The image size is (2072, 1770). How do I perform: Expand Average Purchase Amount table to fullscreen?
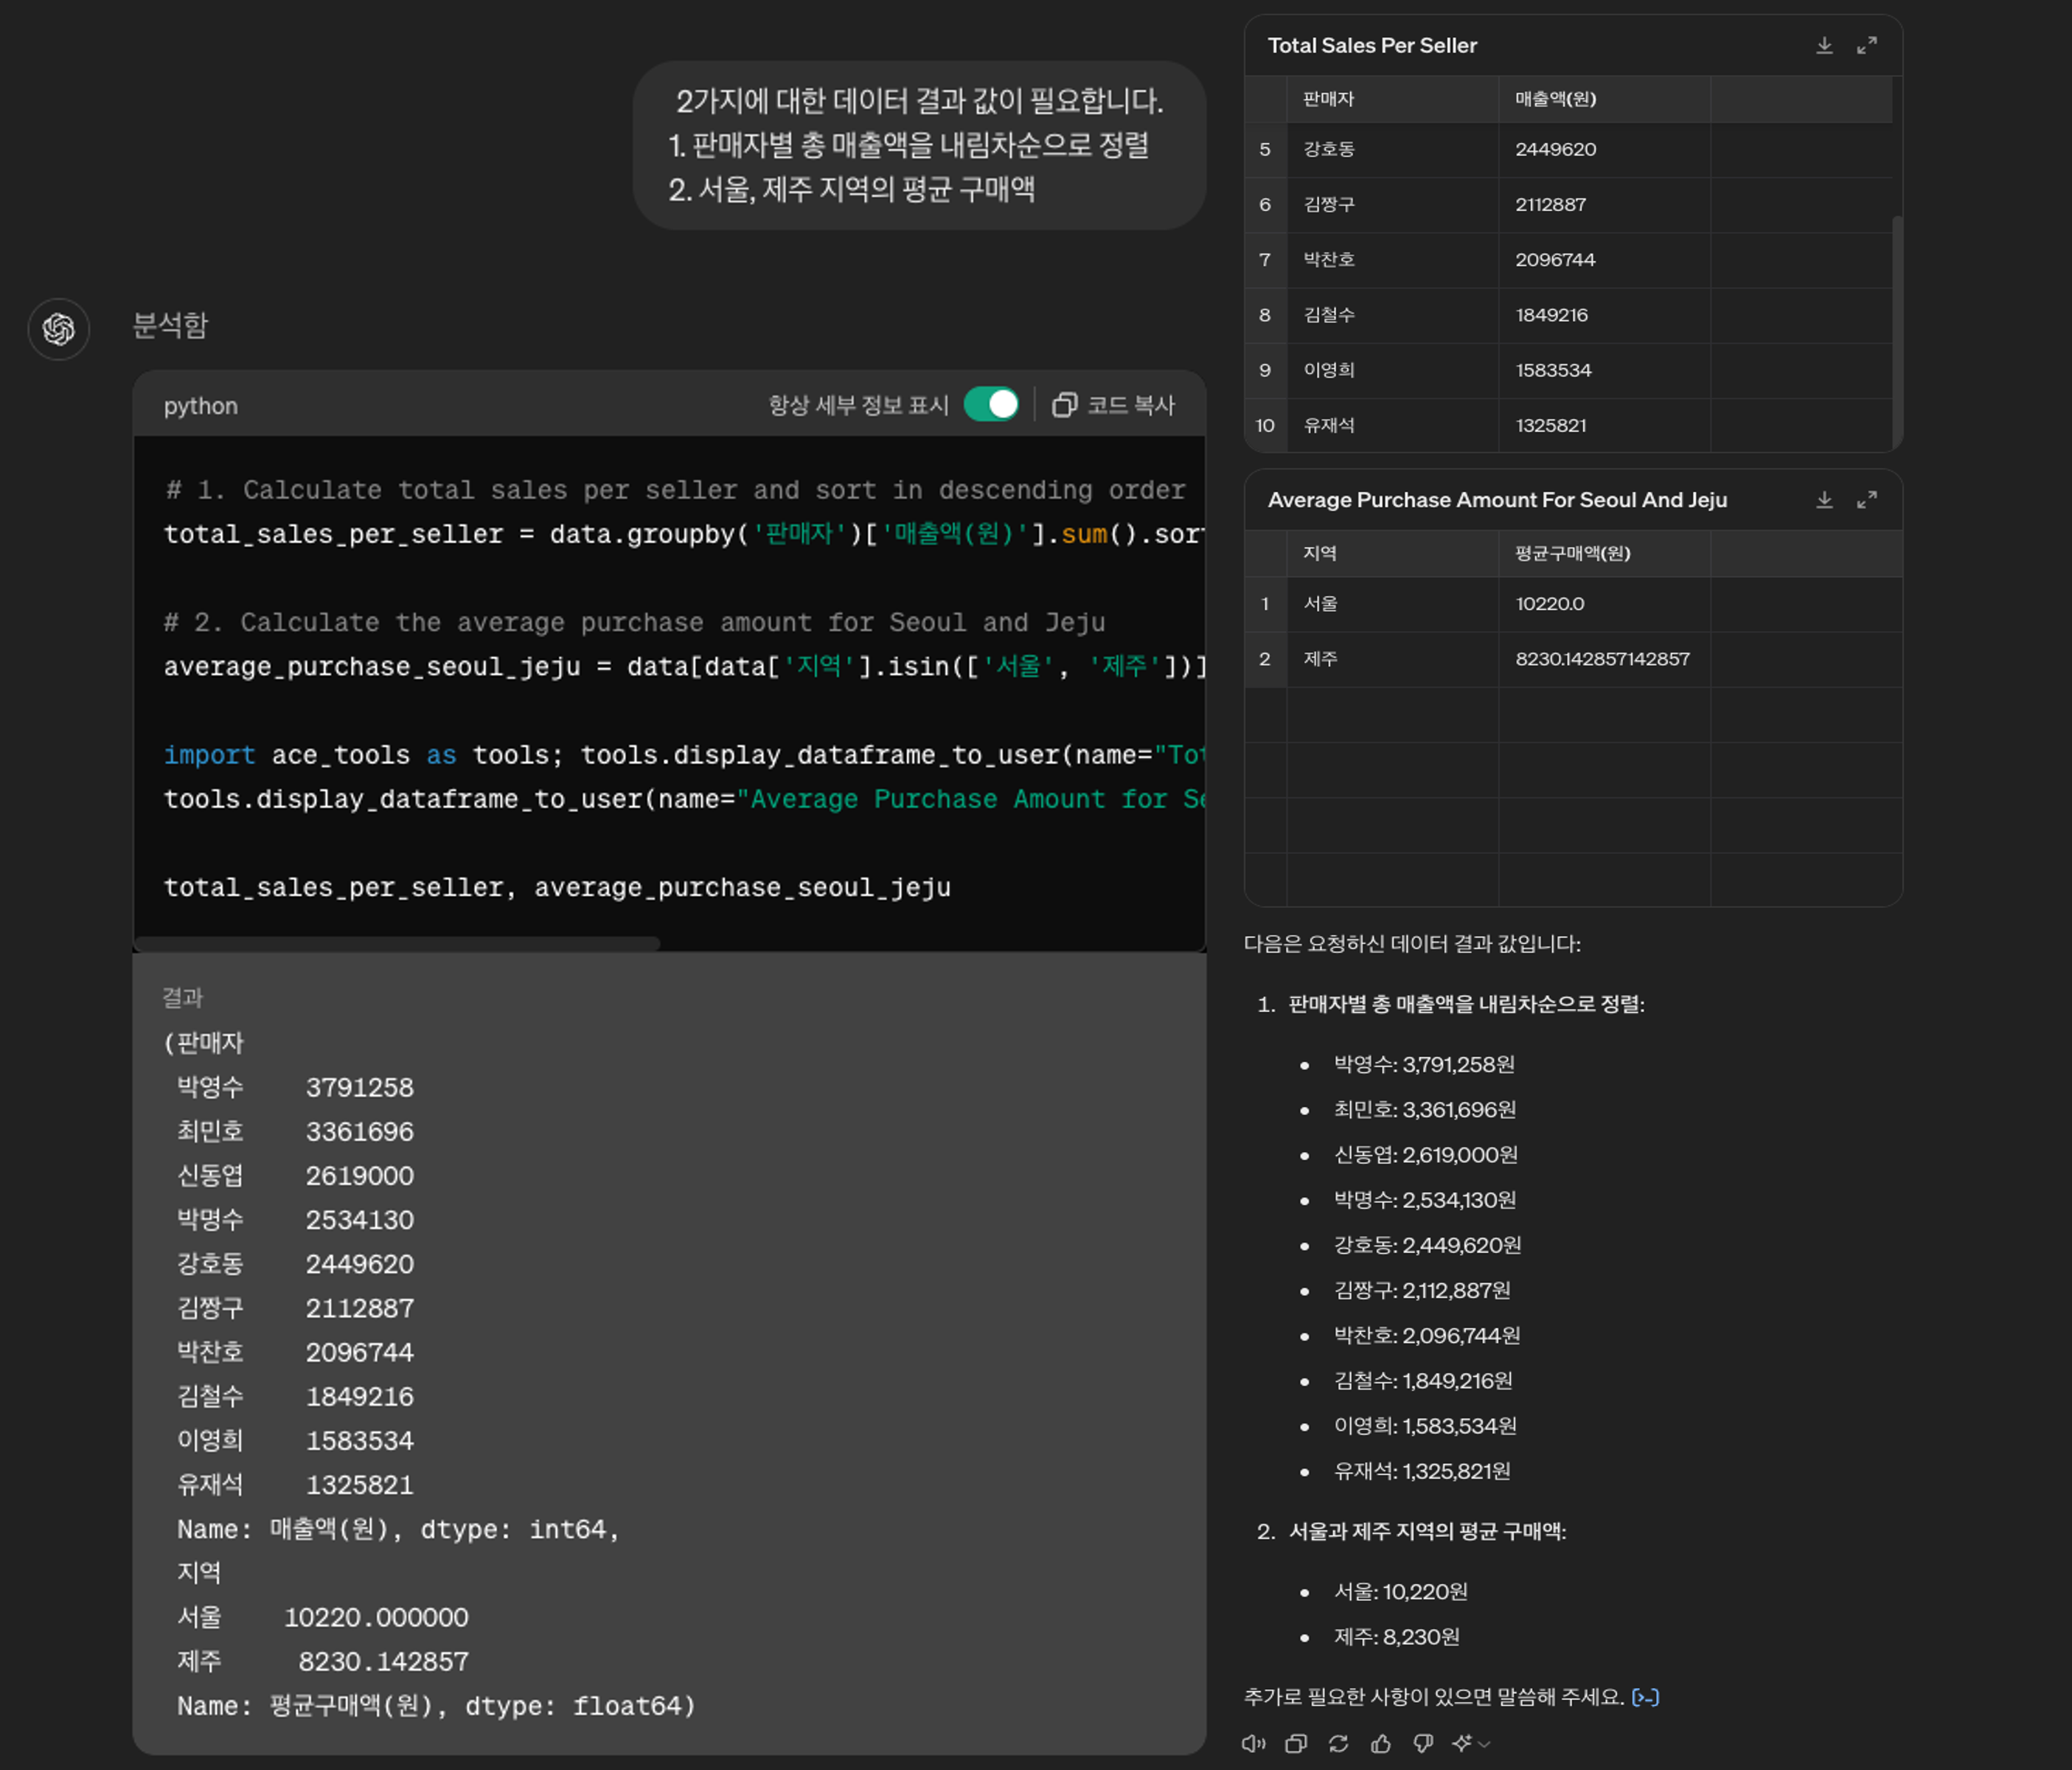pyautogui.click(x=1868, y=500)
